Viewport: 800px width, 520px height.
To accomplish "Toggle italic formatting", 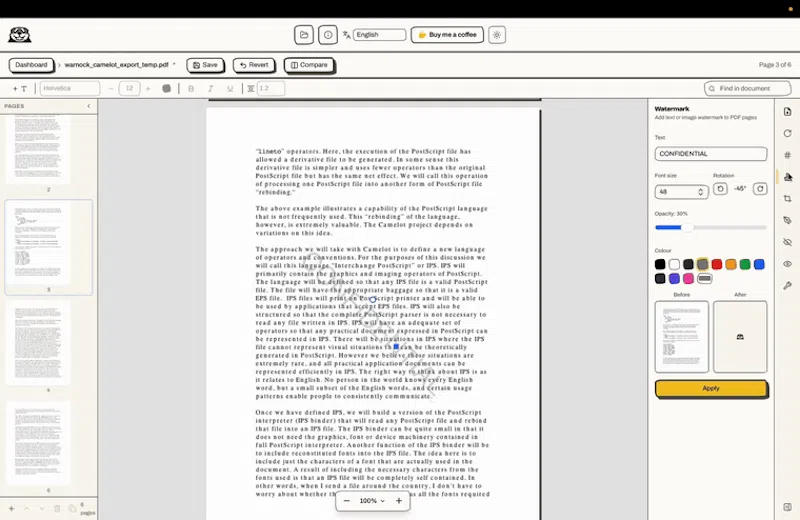I will point(211,88).
